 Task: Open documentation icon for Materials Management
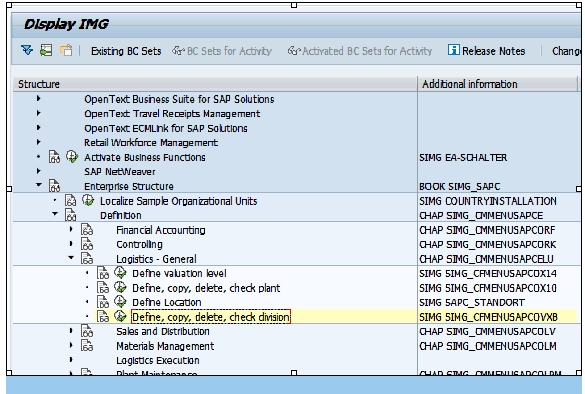click(x=87, y=345)
